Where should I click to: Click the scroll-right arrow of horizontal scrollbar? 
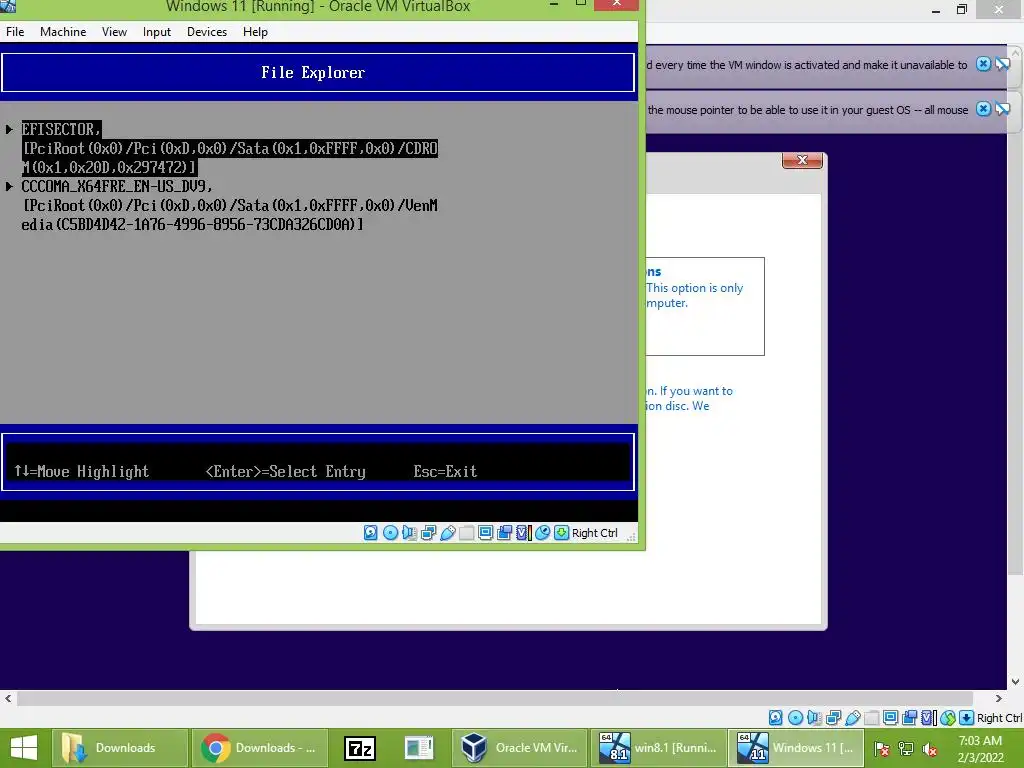pyautogui.click(x=999, y=699)
